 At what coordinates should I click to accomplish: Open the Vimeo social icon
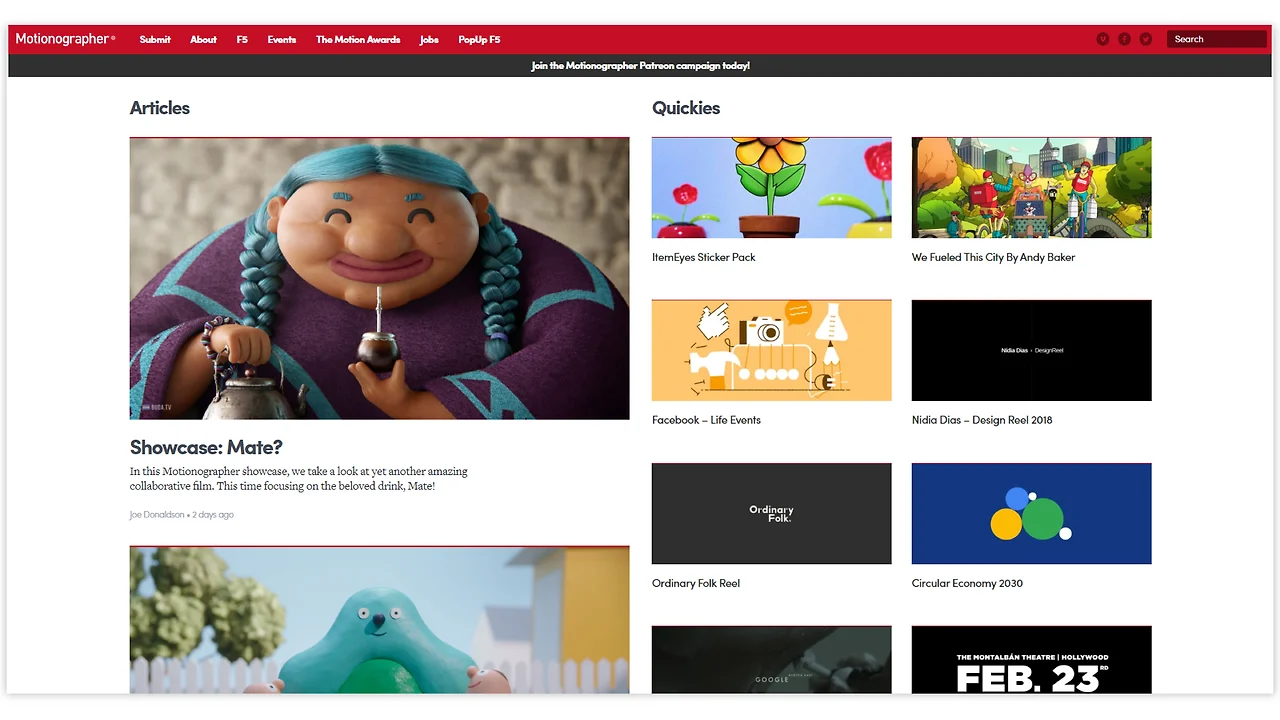click(1103, 39)
